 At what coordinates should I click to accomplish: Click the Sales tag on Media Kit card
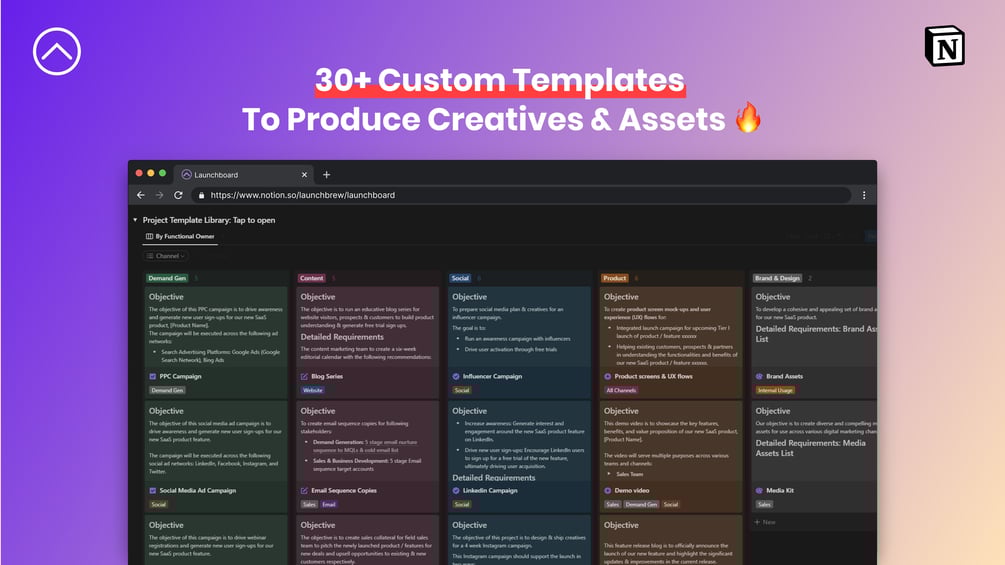click(764, 504)
